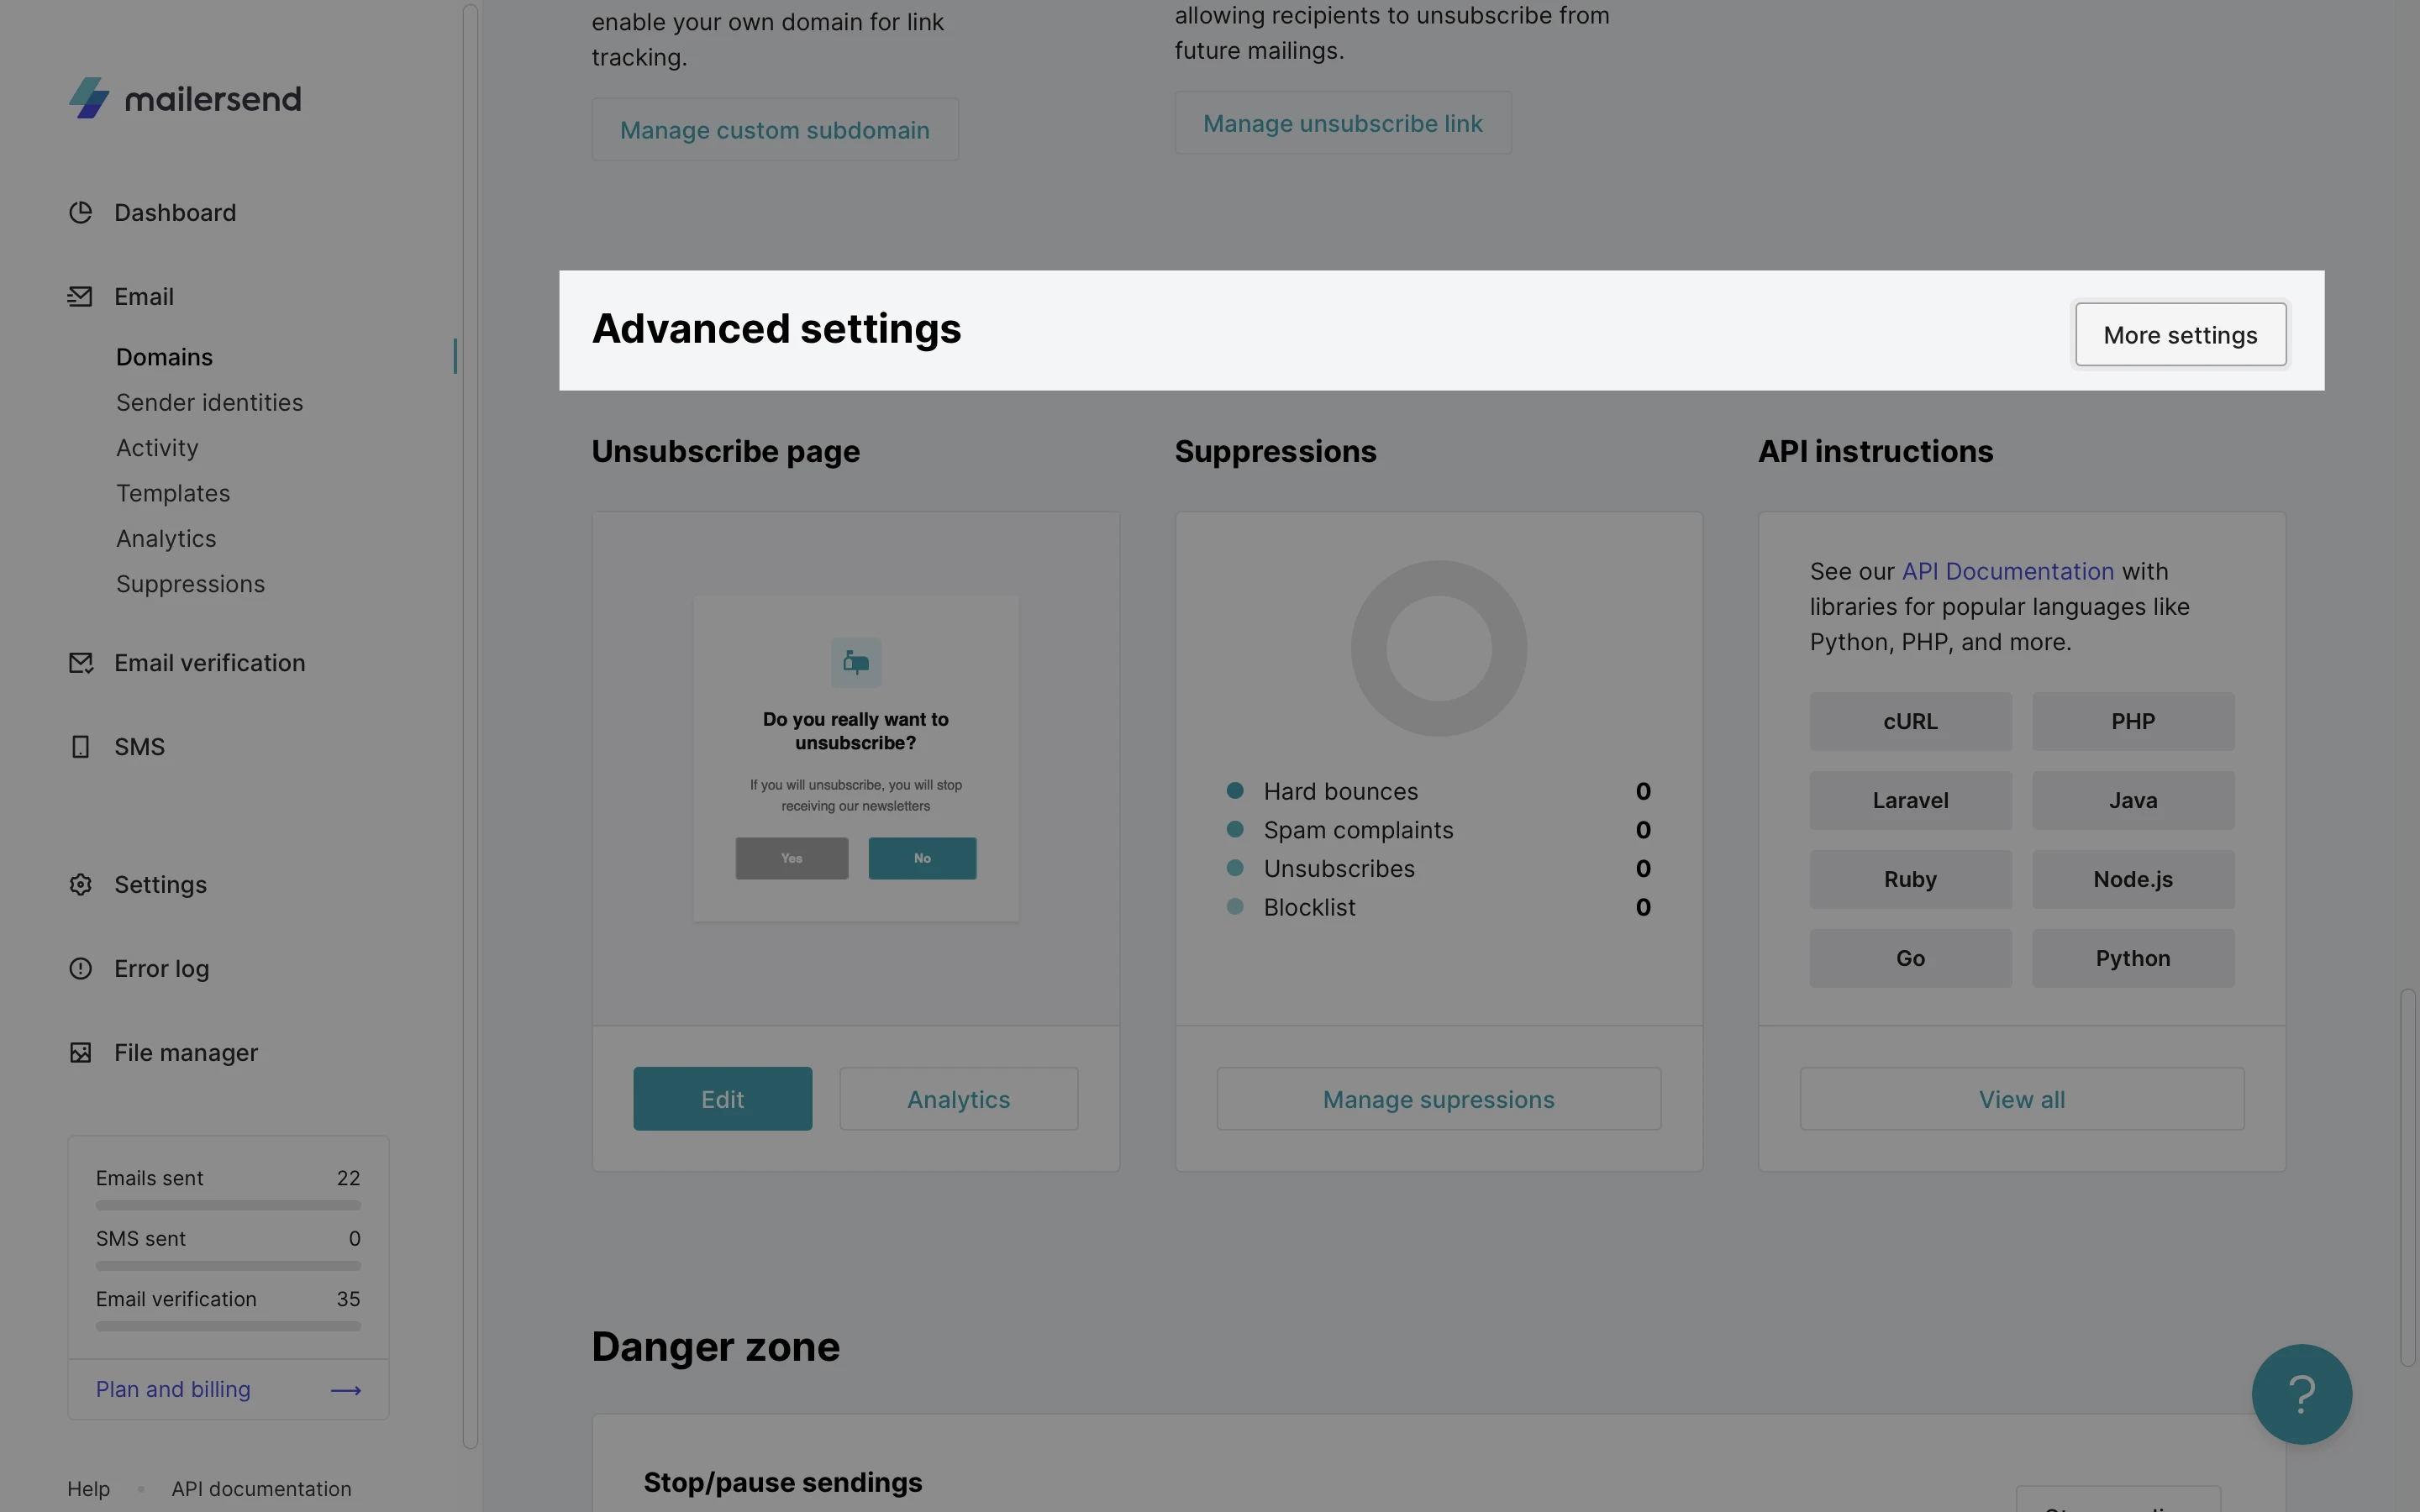Viewport: 2420px width, 1512px height.
Task: Open Dashboard via pie chart icon
Action: (80, 212)
